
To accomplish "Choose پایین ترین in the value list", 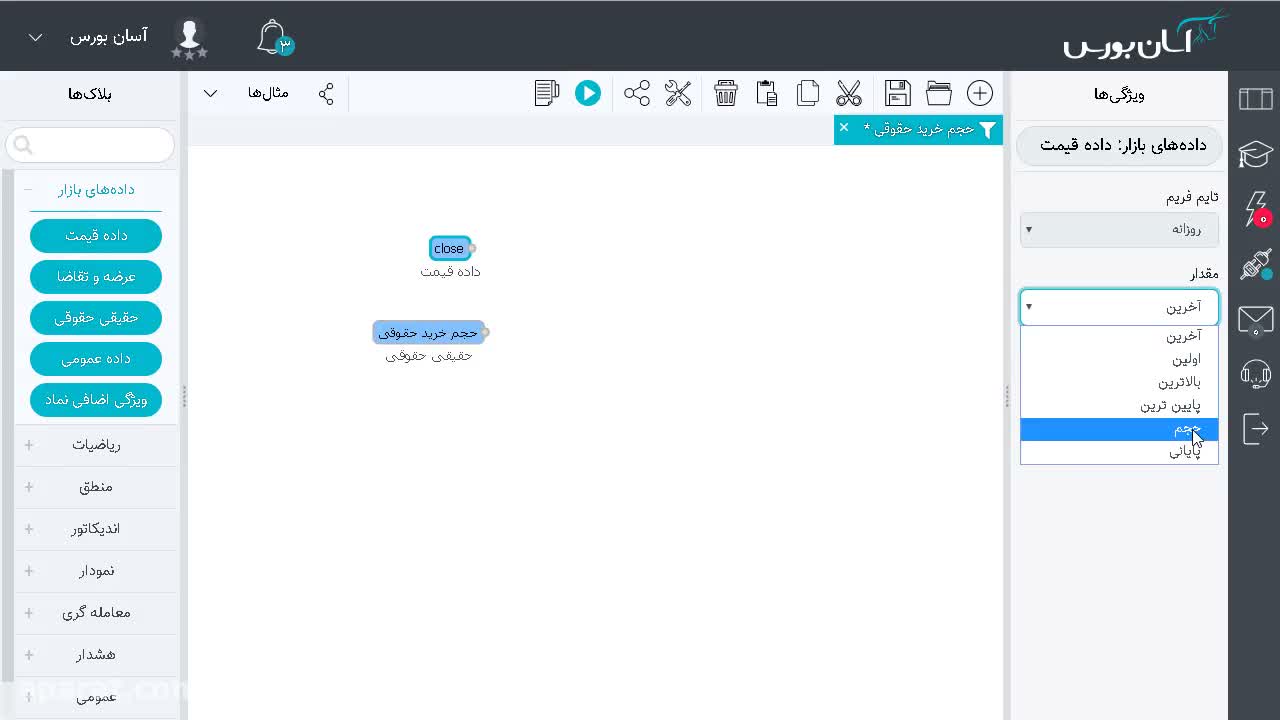I will coord(1119,405).
